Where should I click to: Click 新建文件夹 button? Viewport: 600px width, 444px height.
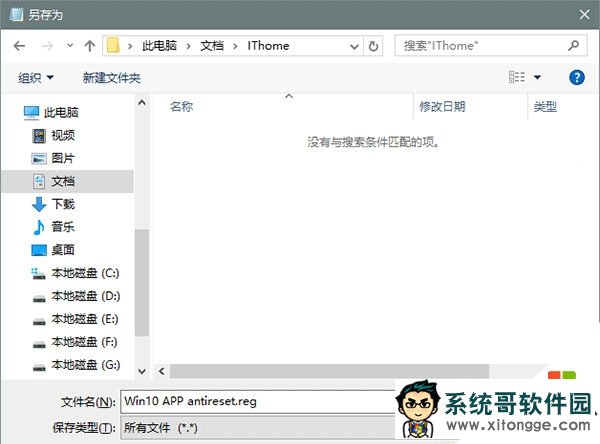coord(112,78)
